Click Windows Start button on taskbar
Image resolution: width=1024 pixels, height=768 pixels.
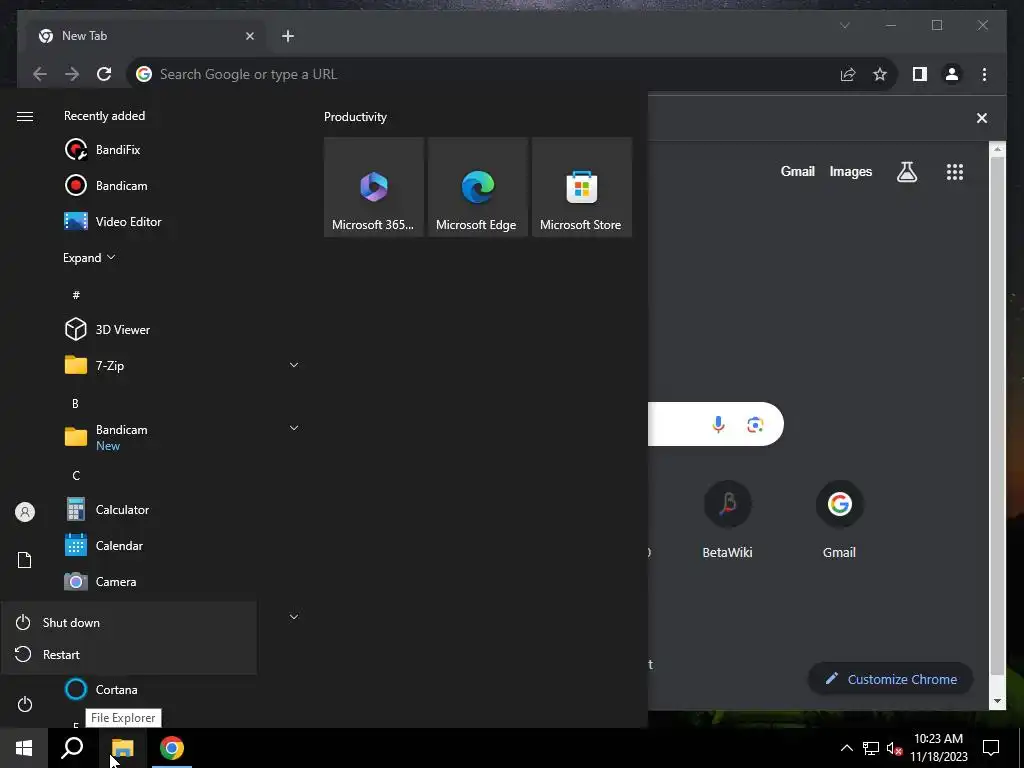pyautogui.click(x=24, y=748)
